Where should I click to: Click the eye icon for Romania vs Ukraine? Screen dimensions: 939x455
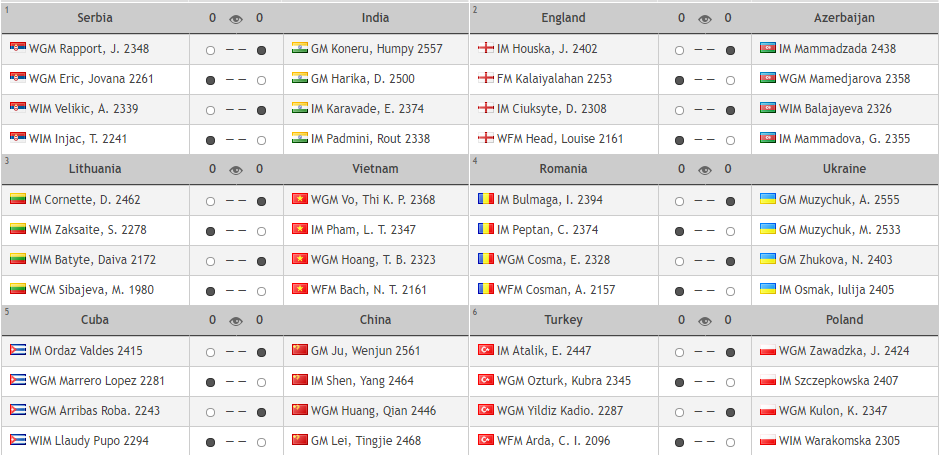(x=704, y=169)
